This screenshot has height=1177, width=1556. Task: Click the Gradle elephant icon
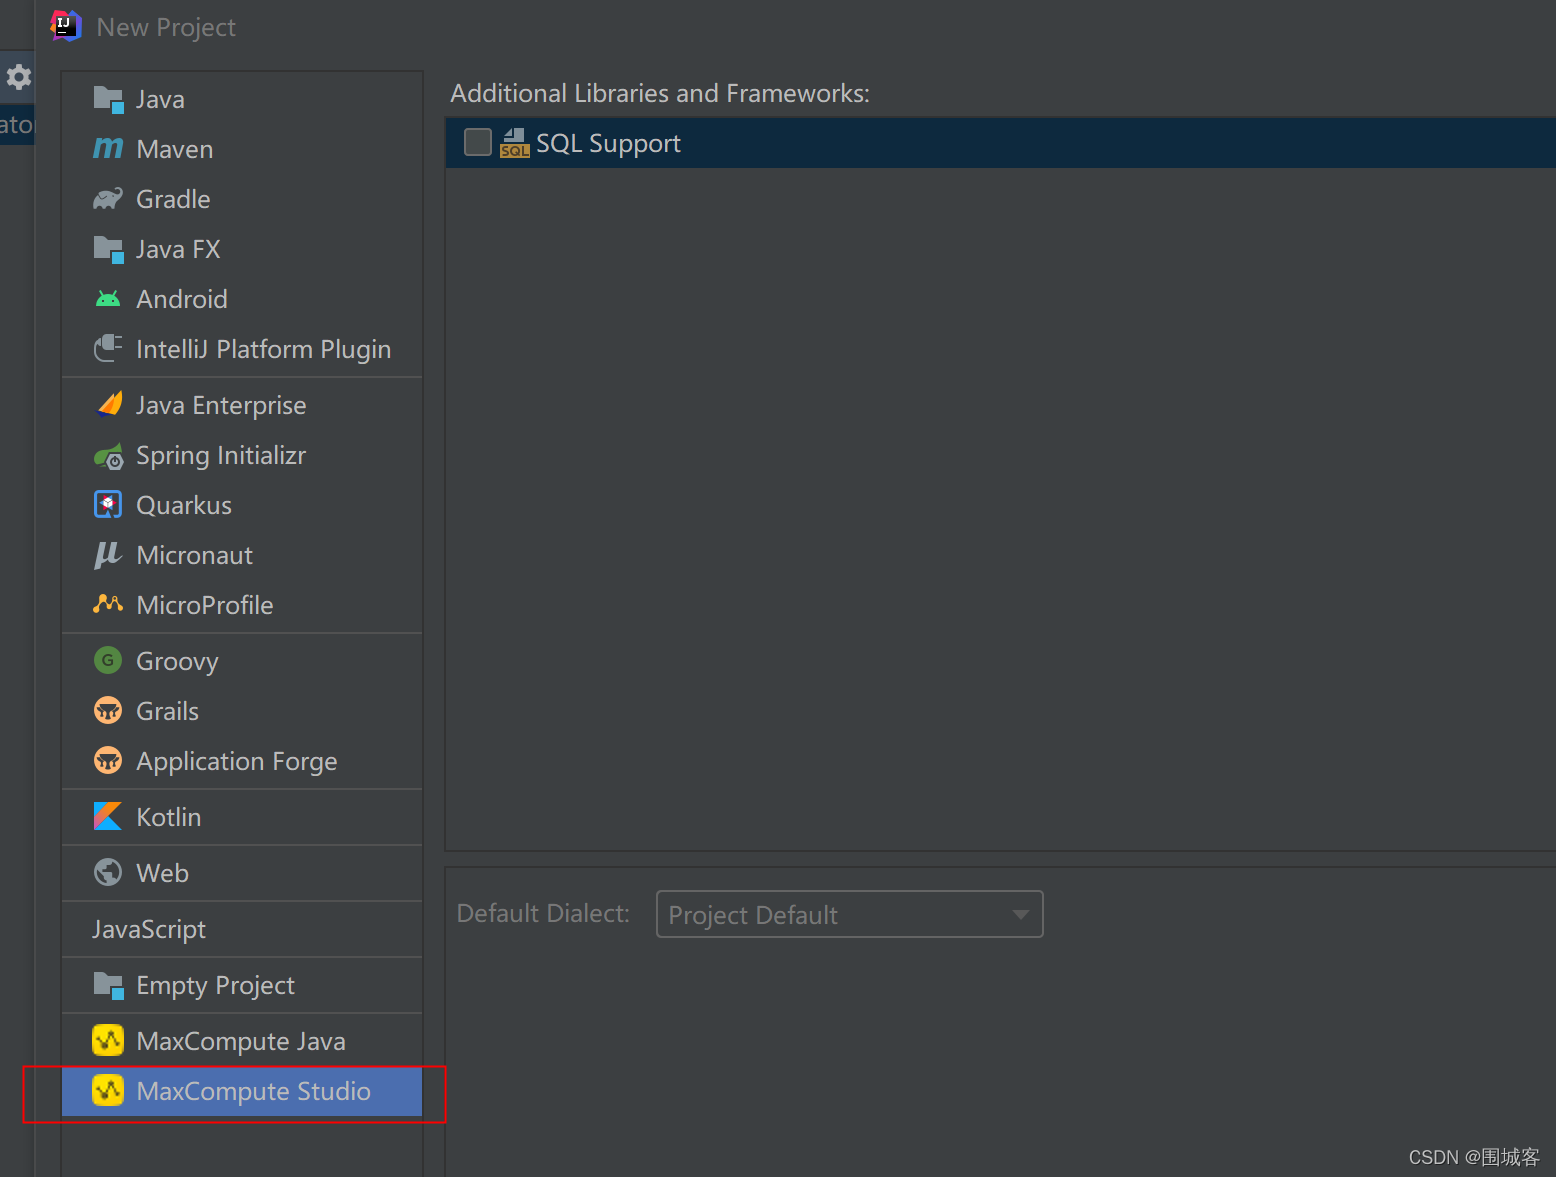coord(108,199)
